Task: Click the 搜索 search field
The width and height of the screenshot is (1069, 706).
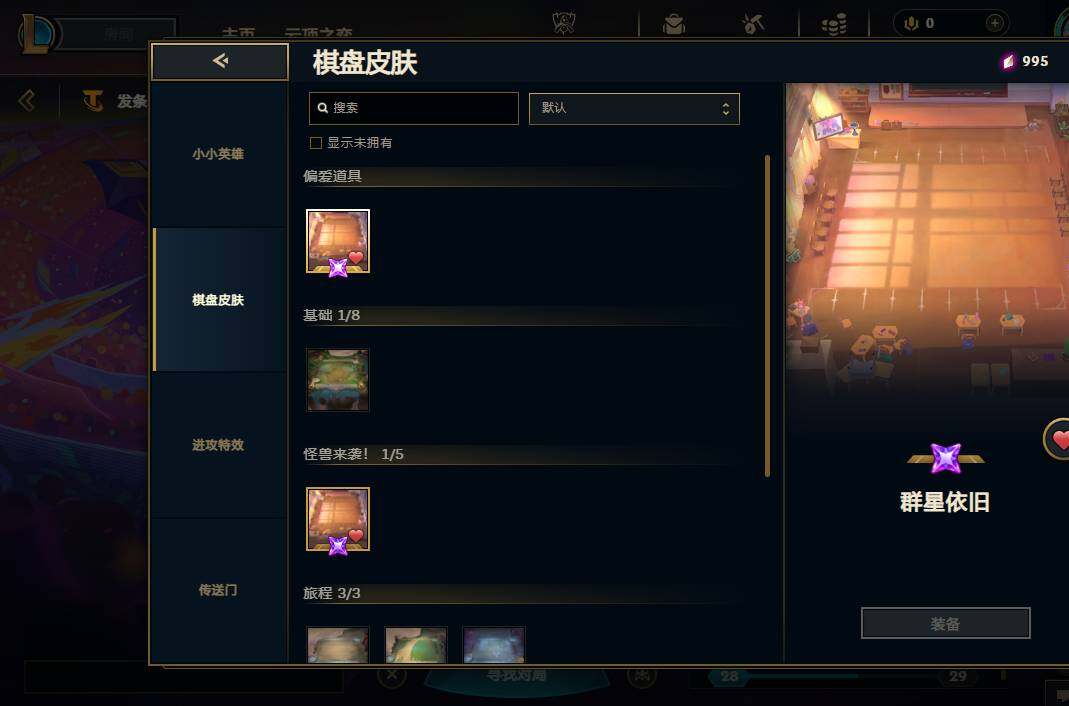Action: coord(414,108)
